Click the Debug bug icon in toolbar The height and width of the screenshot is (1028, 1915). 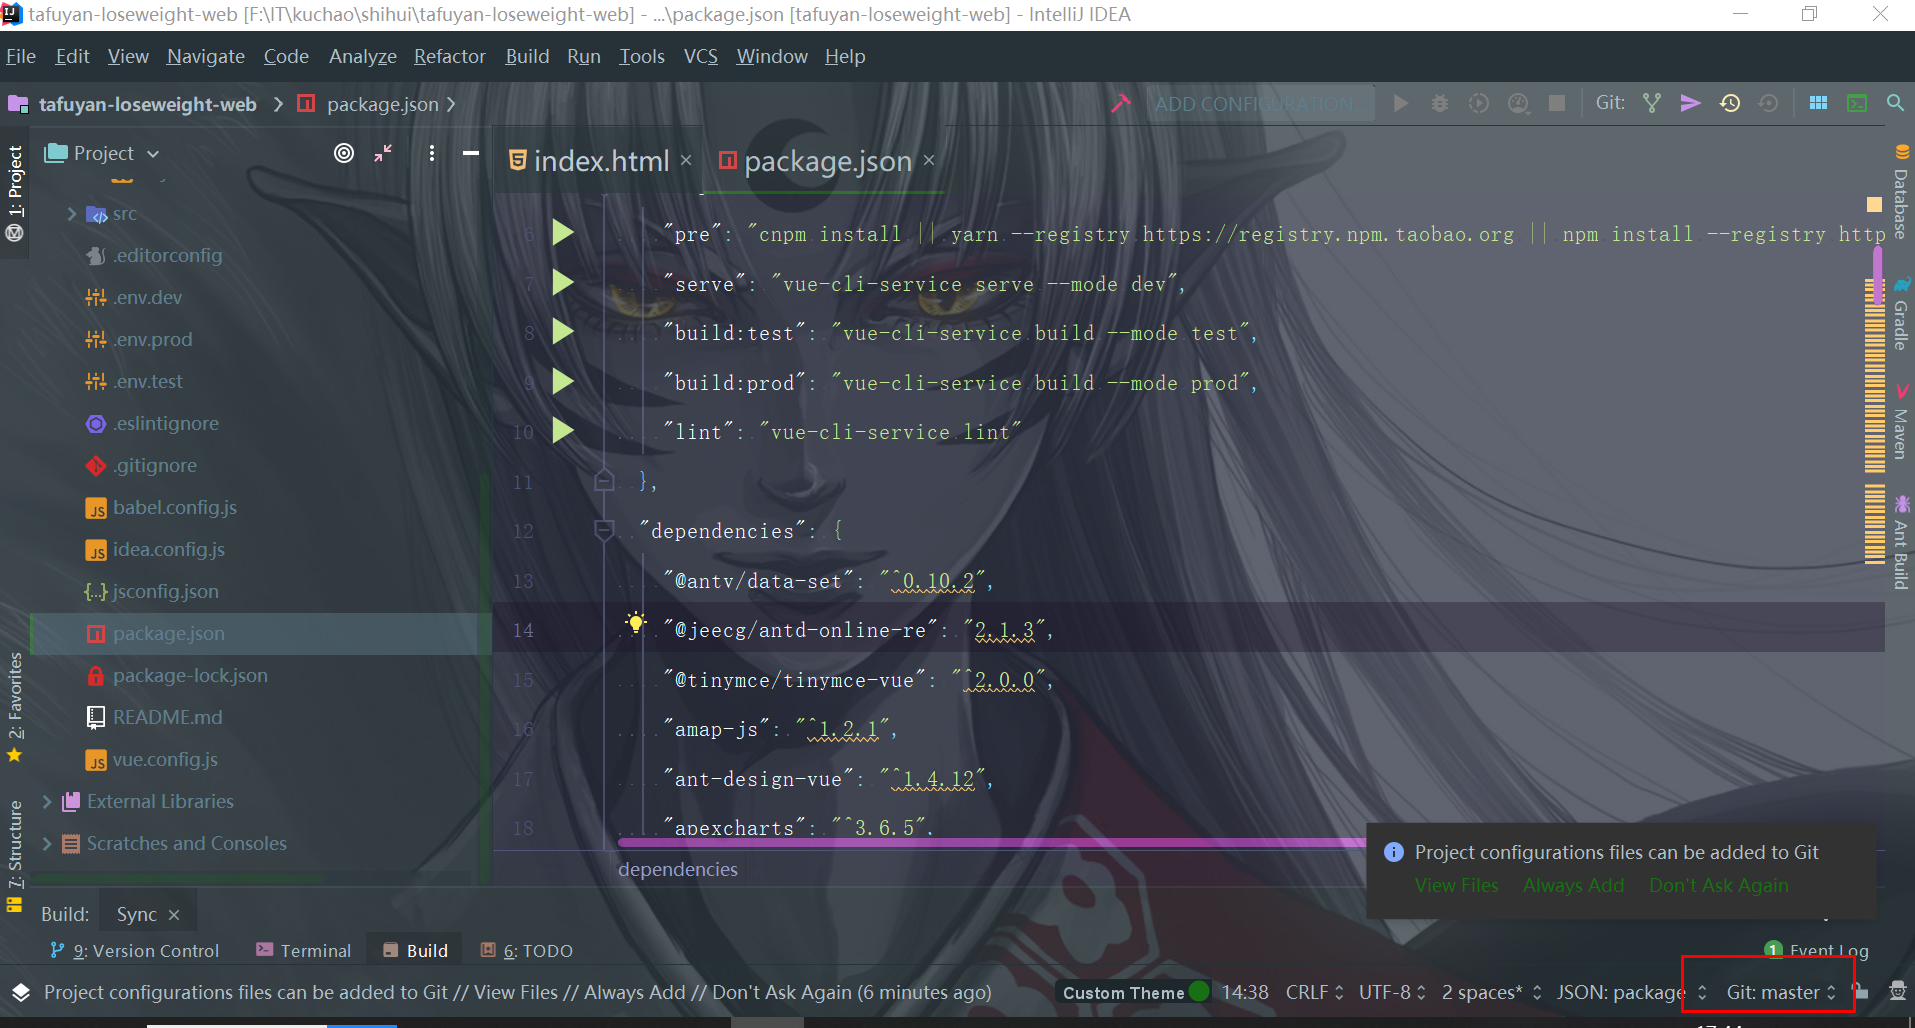pos(1440,103)
